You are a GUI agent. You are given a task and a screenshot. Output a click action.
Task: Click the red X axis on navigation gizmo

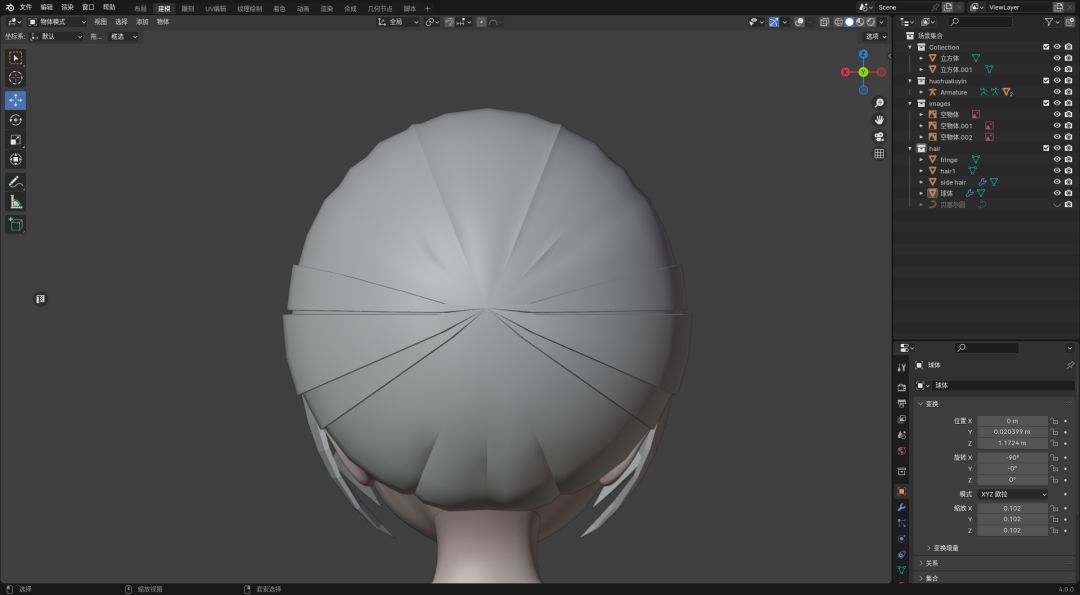coord(846,72)
